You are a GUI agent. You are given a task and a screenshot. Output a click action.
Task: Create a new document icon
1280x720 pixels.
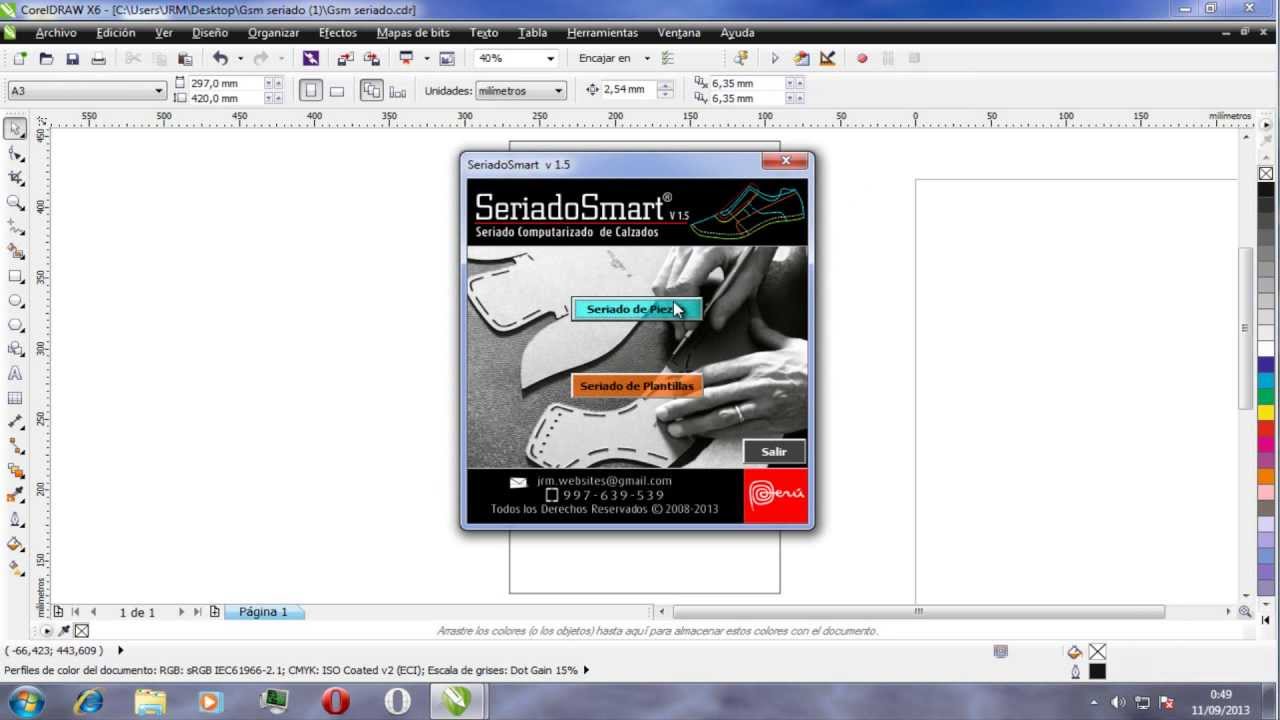[x=20, y=59]
